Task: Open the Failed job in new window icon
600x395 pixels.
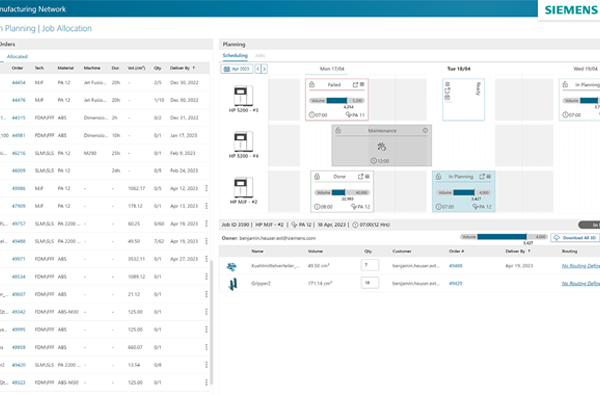Action: pyautogui.click(x=355, y=85)
